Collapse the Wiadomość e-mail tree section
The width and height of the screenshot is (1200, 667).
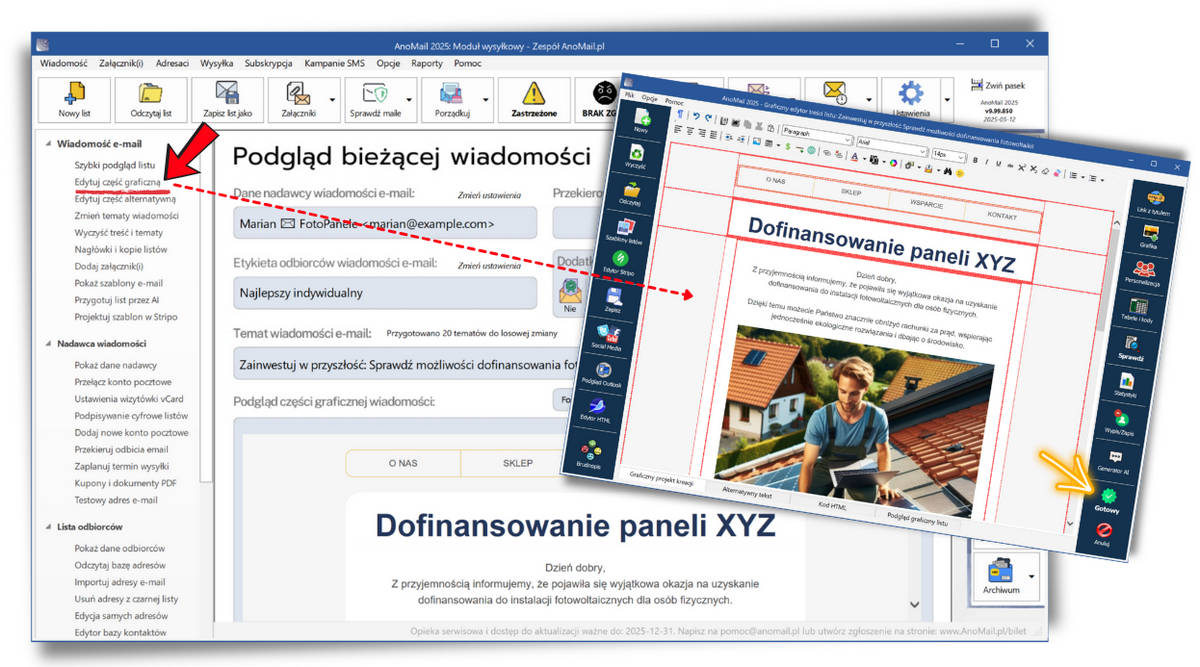pos(48,143)
